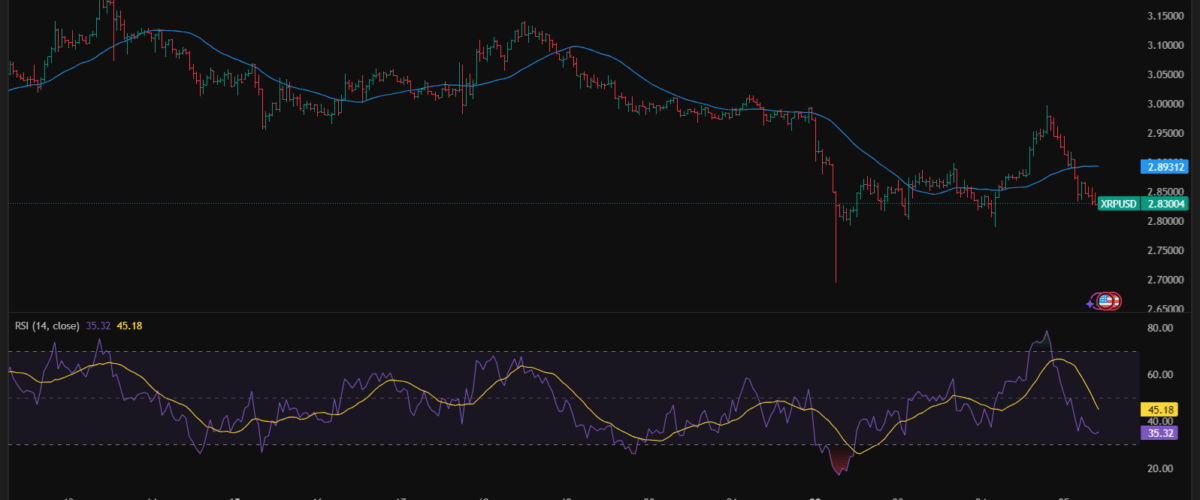Click the RSI overbought peak above 70
The height and width of the screenshot is (500, 1200).
[x=1046, y=334]
